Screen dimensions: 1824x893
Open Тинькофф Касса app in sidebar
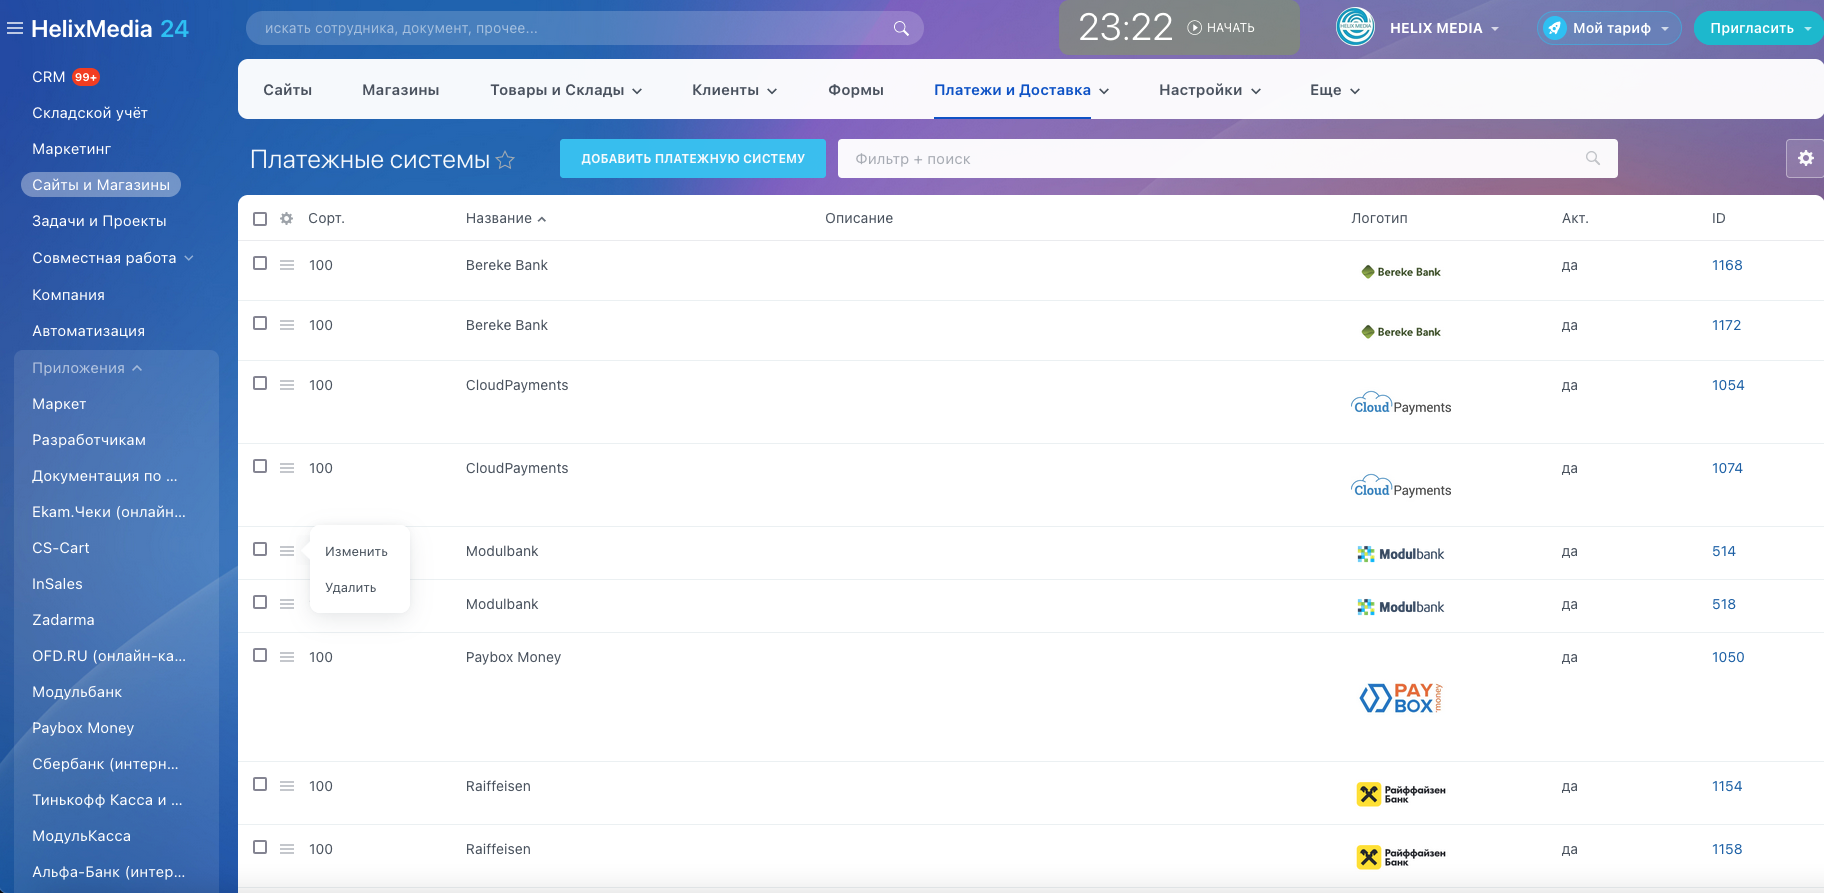pos(107,800)
